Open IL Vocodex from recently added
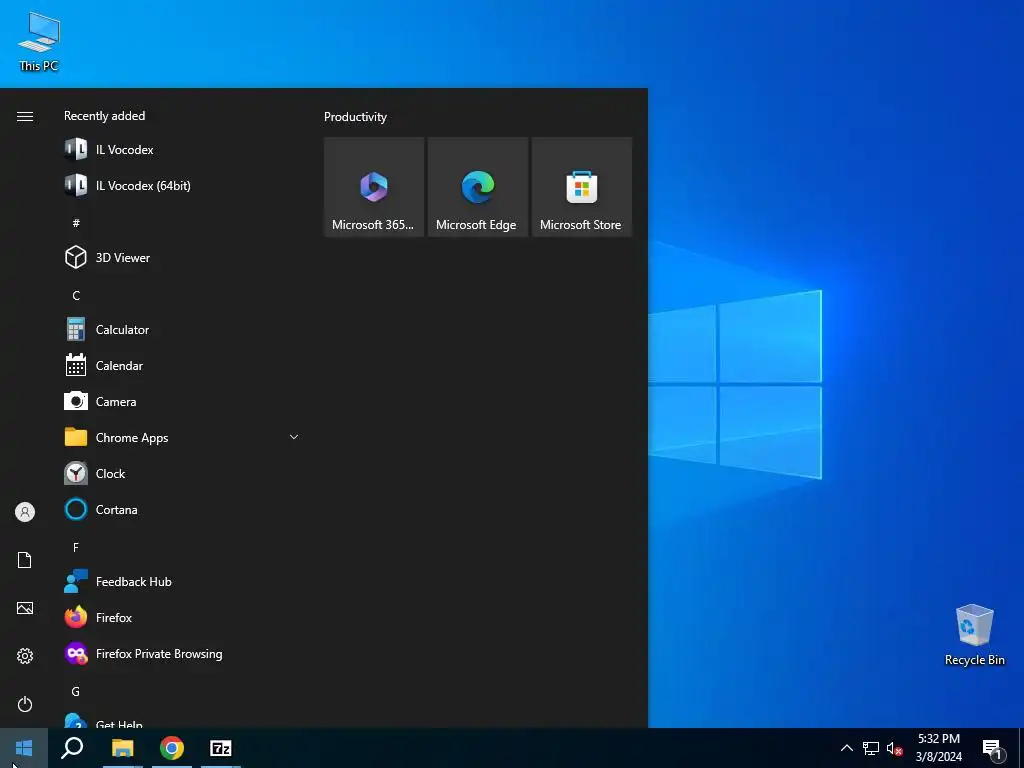The image size is (1024, 768). pyautogui.click(x=182, y=150)
